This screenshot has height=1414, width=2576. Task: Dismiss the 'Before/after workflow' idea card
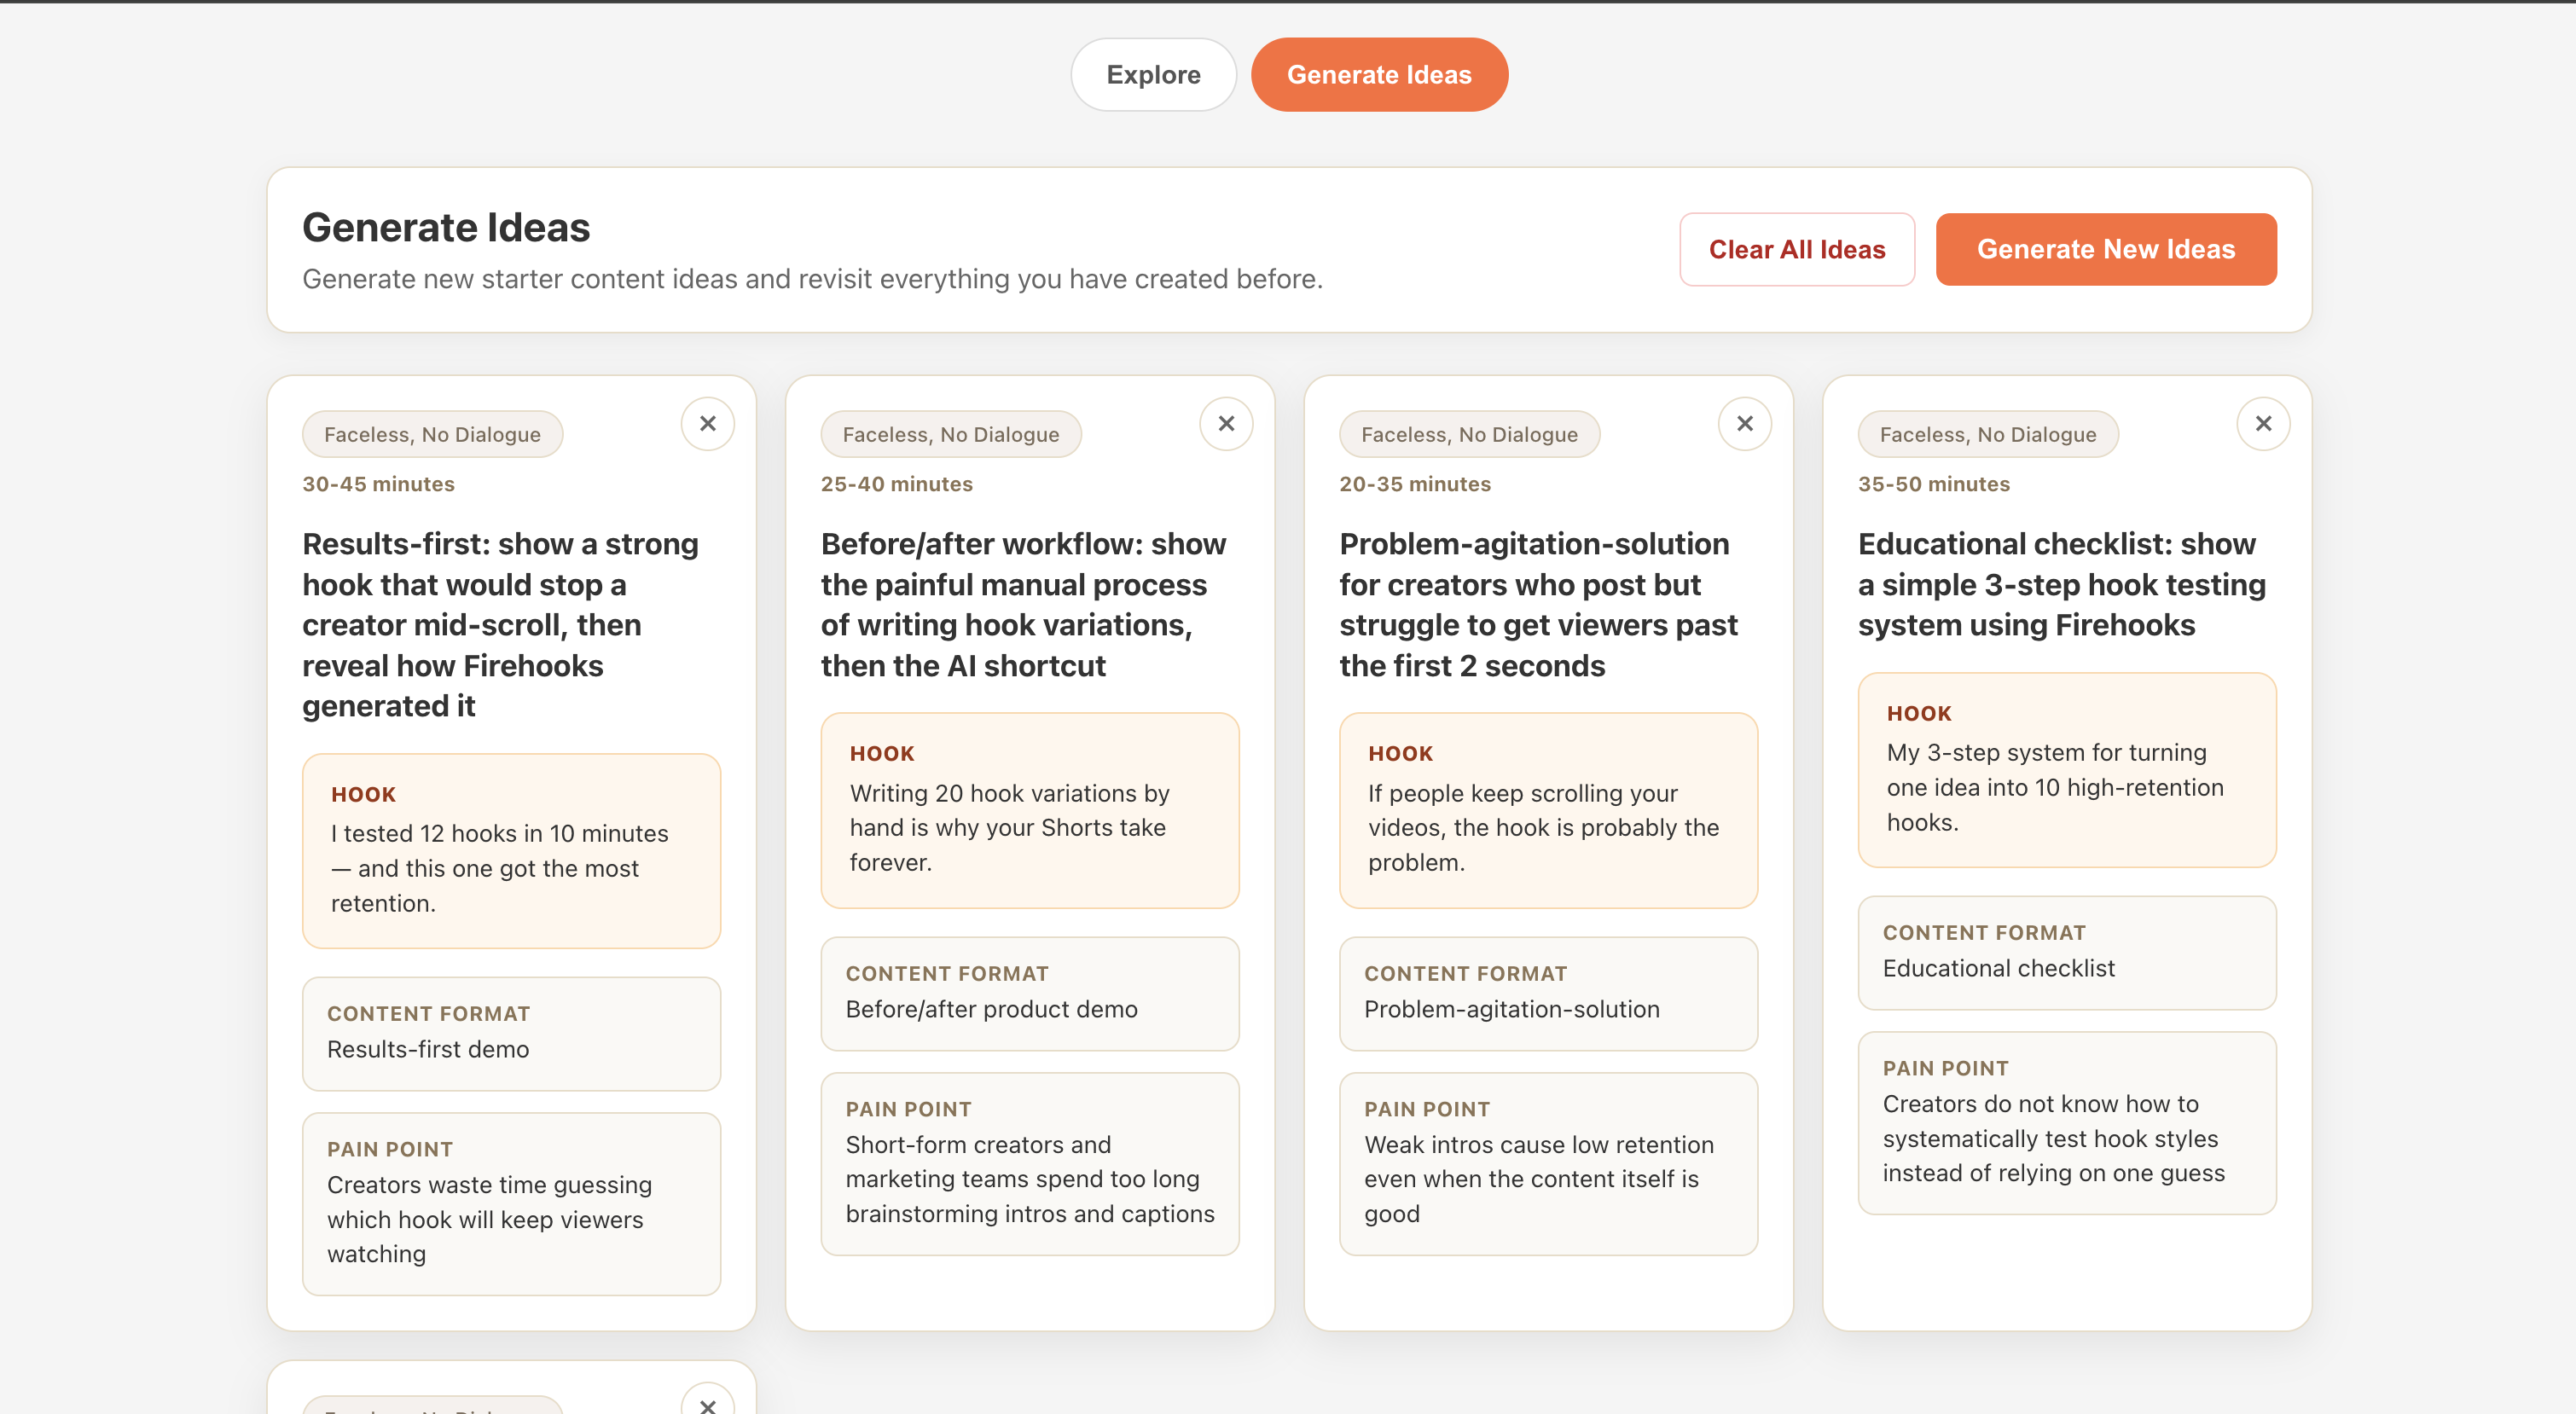click(x=1226, y=424)
